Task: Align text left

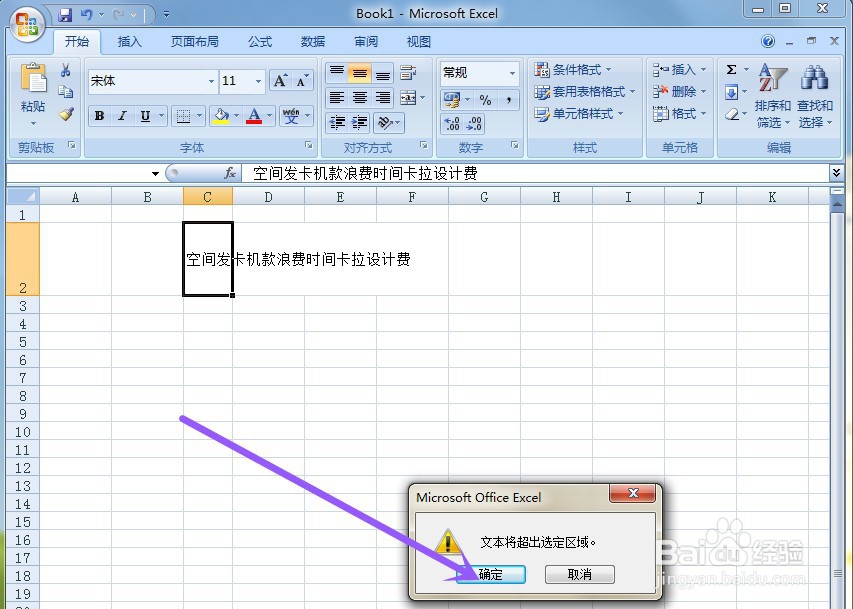Action: [337, 97]
